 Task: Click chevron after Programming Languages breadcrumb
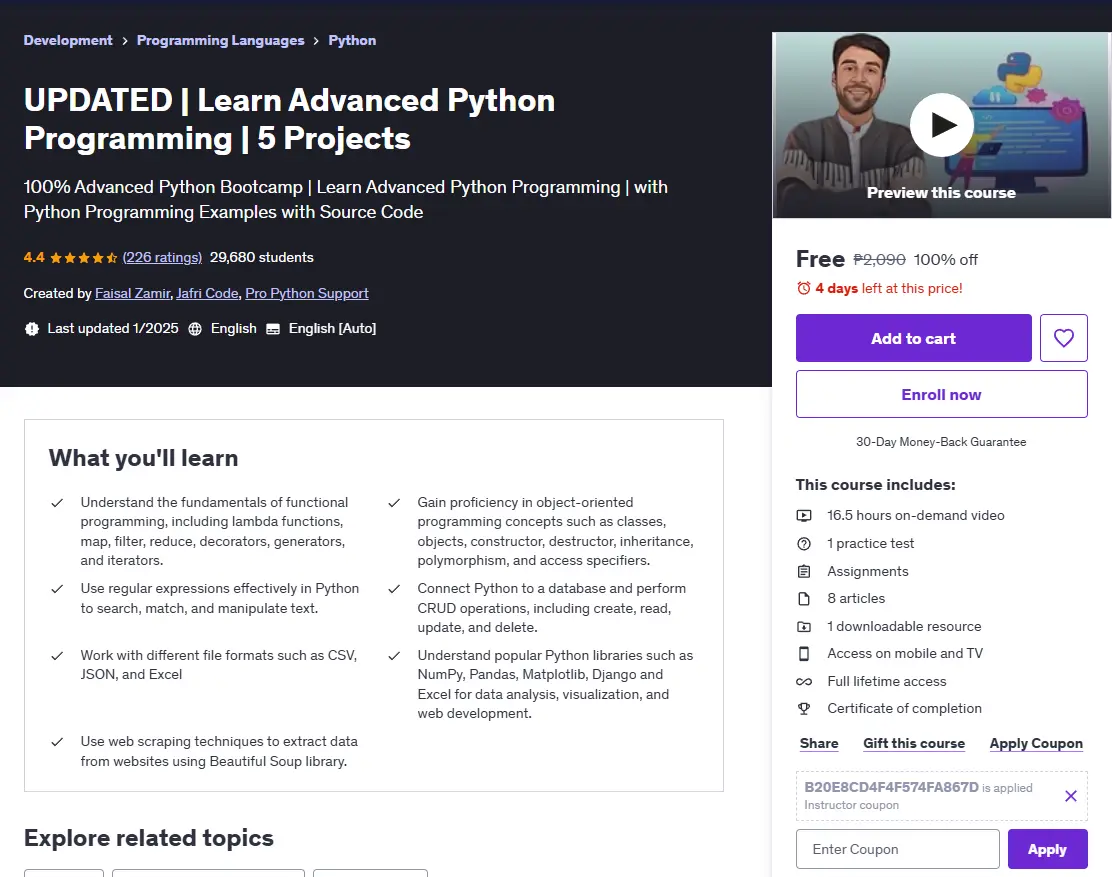[316, 41]
